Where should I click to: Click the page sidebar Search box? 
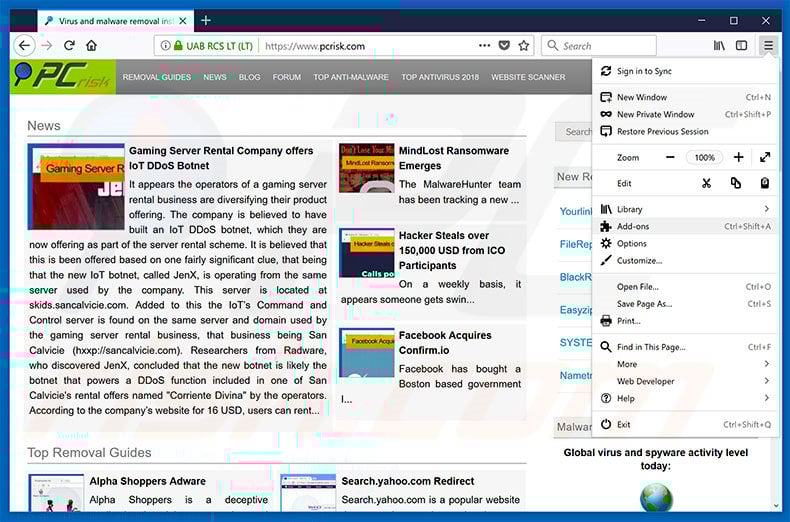point(574,132)
